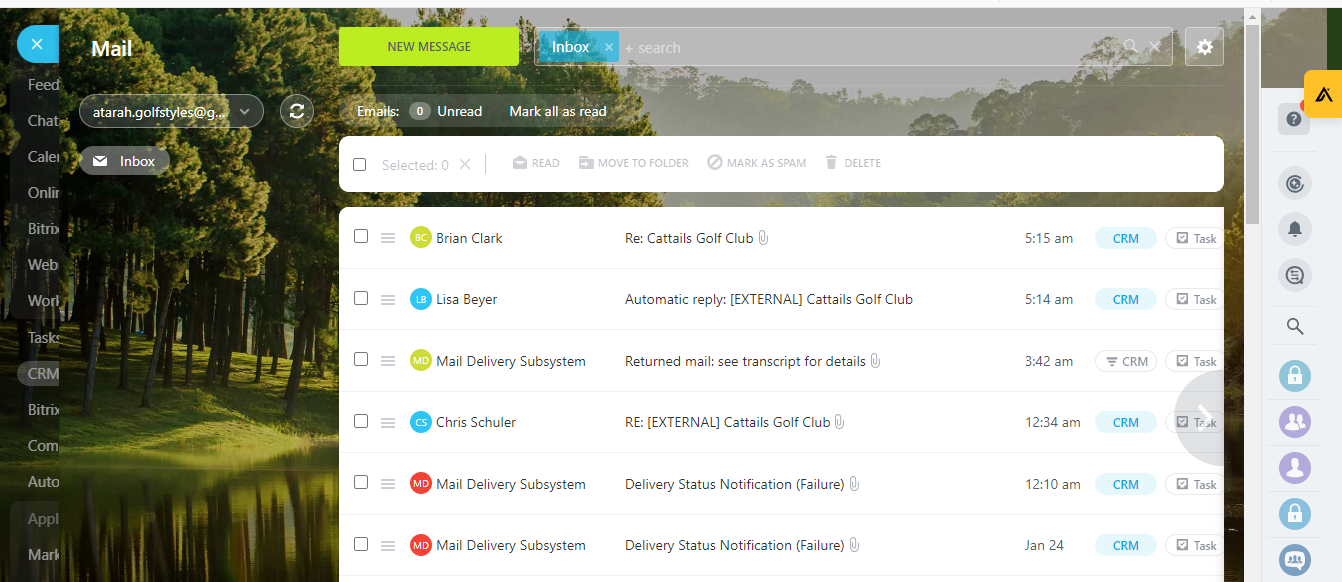Screen dimensions: 1342x582
Task: Select the Inbox folder
Action: click(125, 161)
